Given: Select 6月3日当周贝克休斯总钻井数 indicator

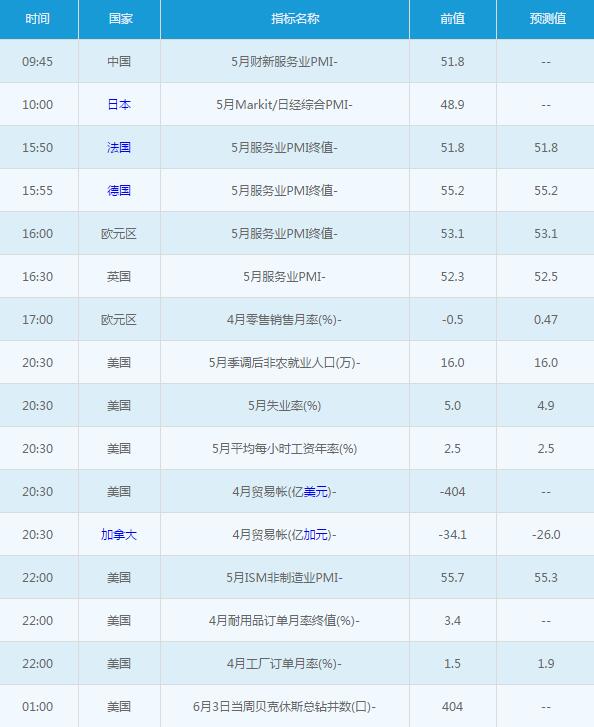Looking at the screenshot, I should pyautogui.click(x=284, y=707).
